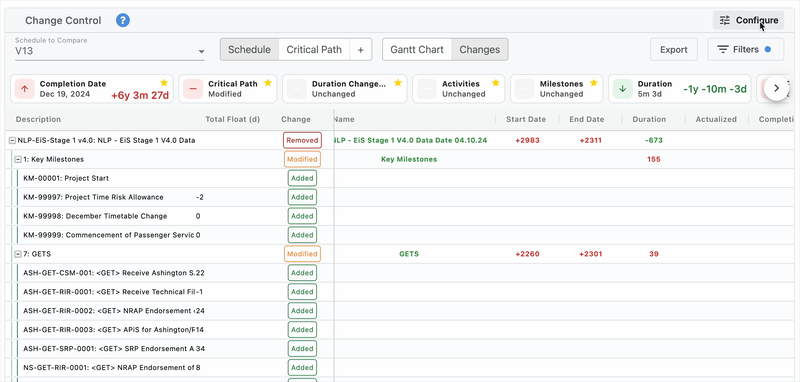Click the Critical Path red minus icon
Viewport: 800px width, 382px height.
click(193, 89)
